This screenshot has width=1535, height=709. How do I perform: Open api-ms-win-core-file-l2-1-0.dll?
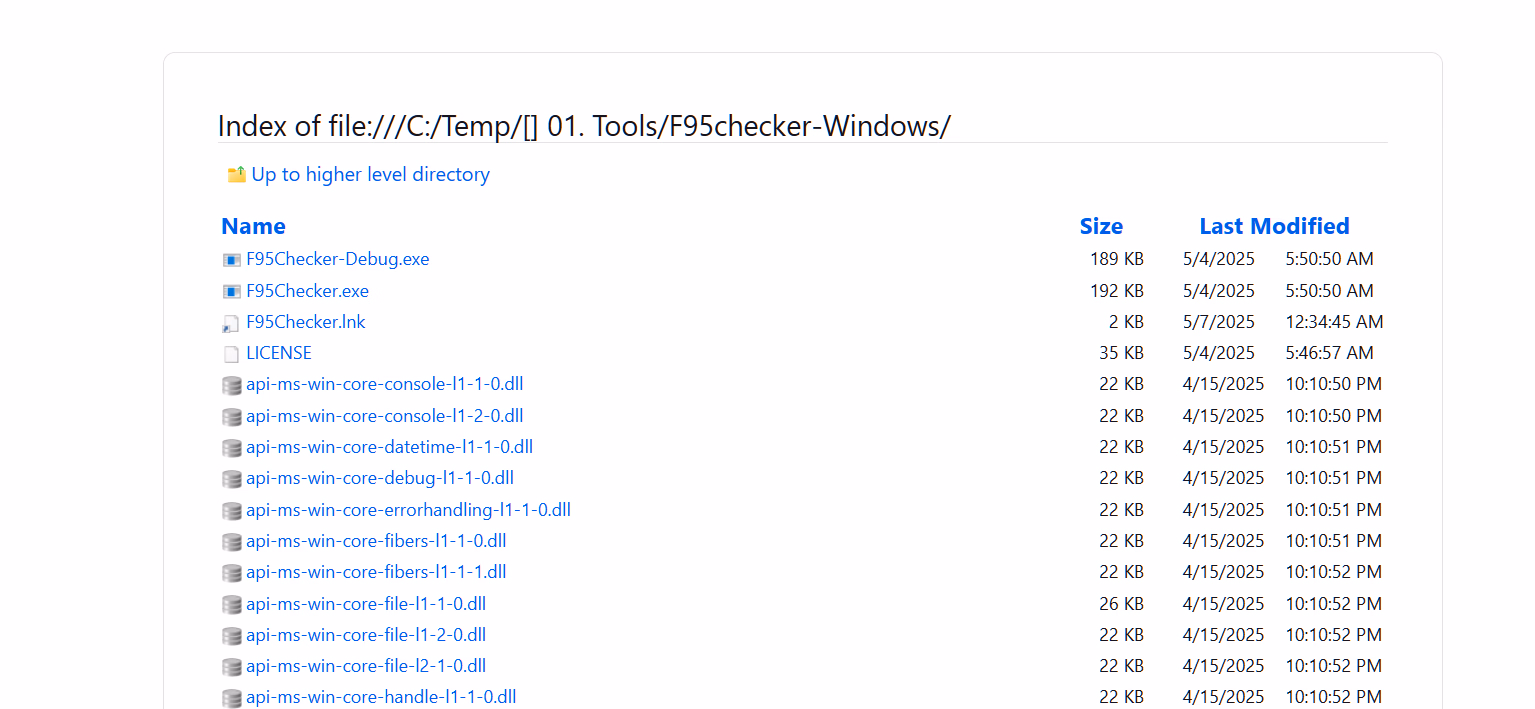(366, 666)
